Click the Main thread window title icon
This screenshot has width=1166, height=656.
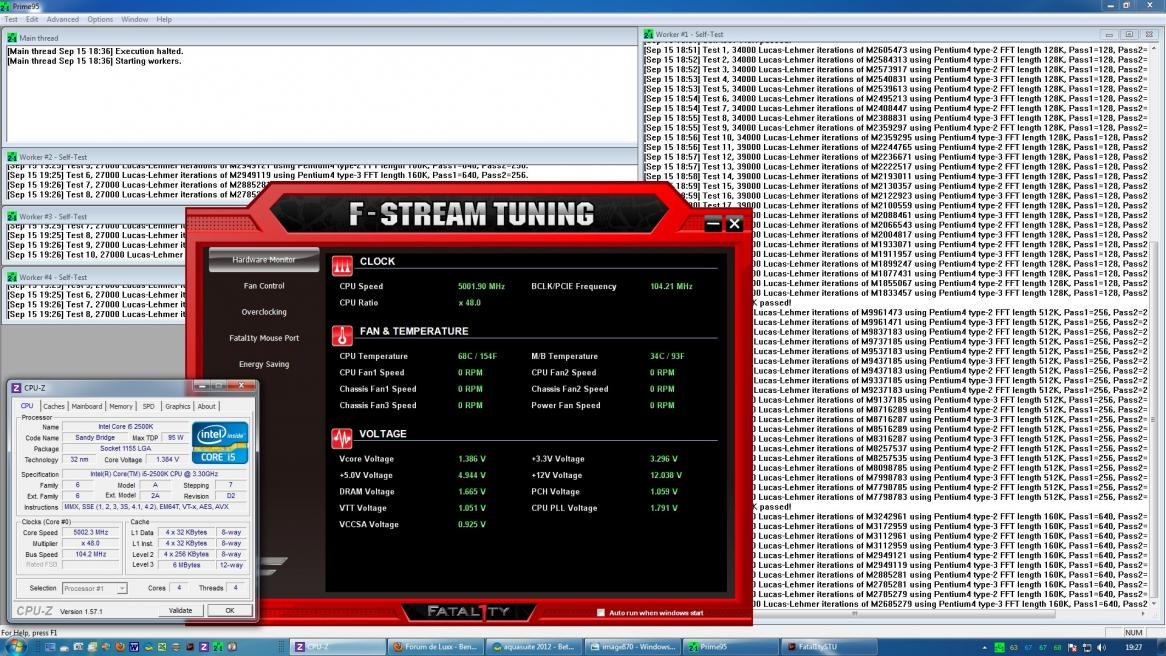[12, 38]
